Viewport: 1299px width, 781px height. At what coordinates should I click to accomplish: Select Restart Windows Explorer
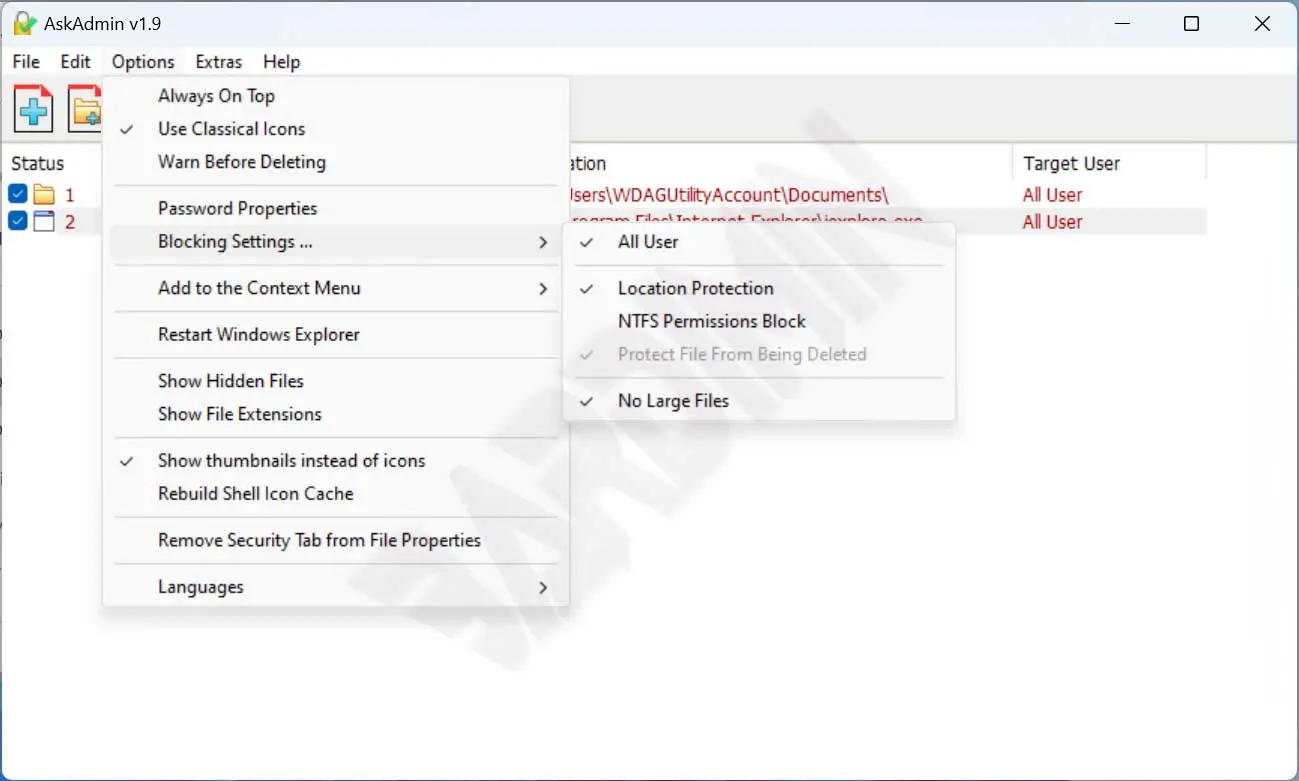click(258, 335)
